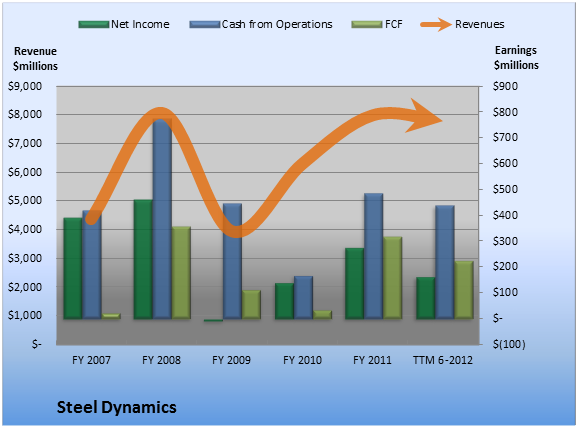Click the Net Income legend swatch

click(94, 25)
